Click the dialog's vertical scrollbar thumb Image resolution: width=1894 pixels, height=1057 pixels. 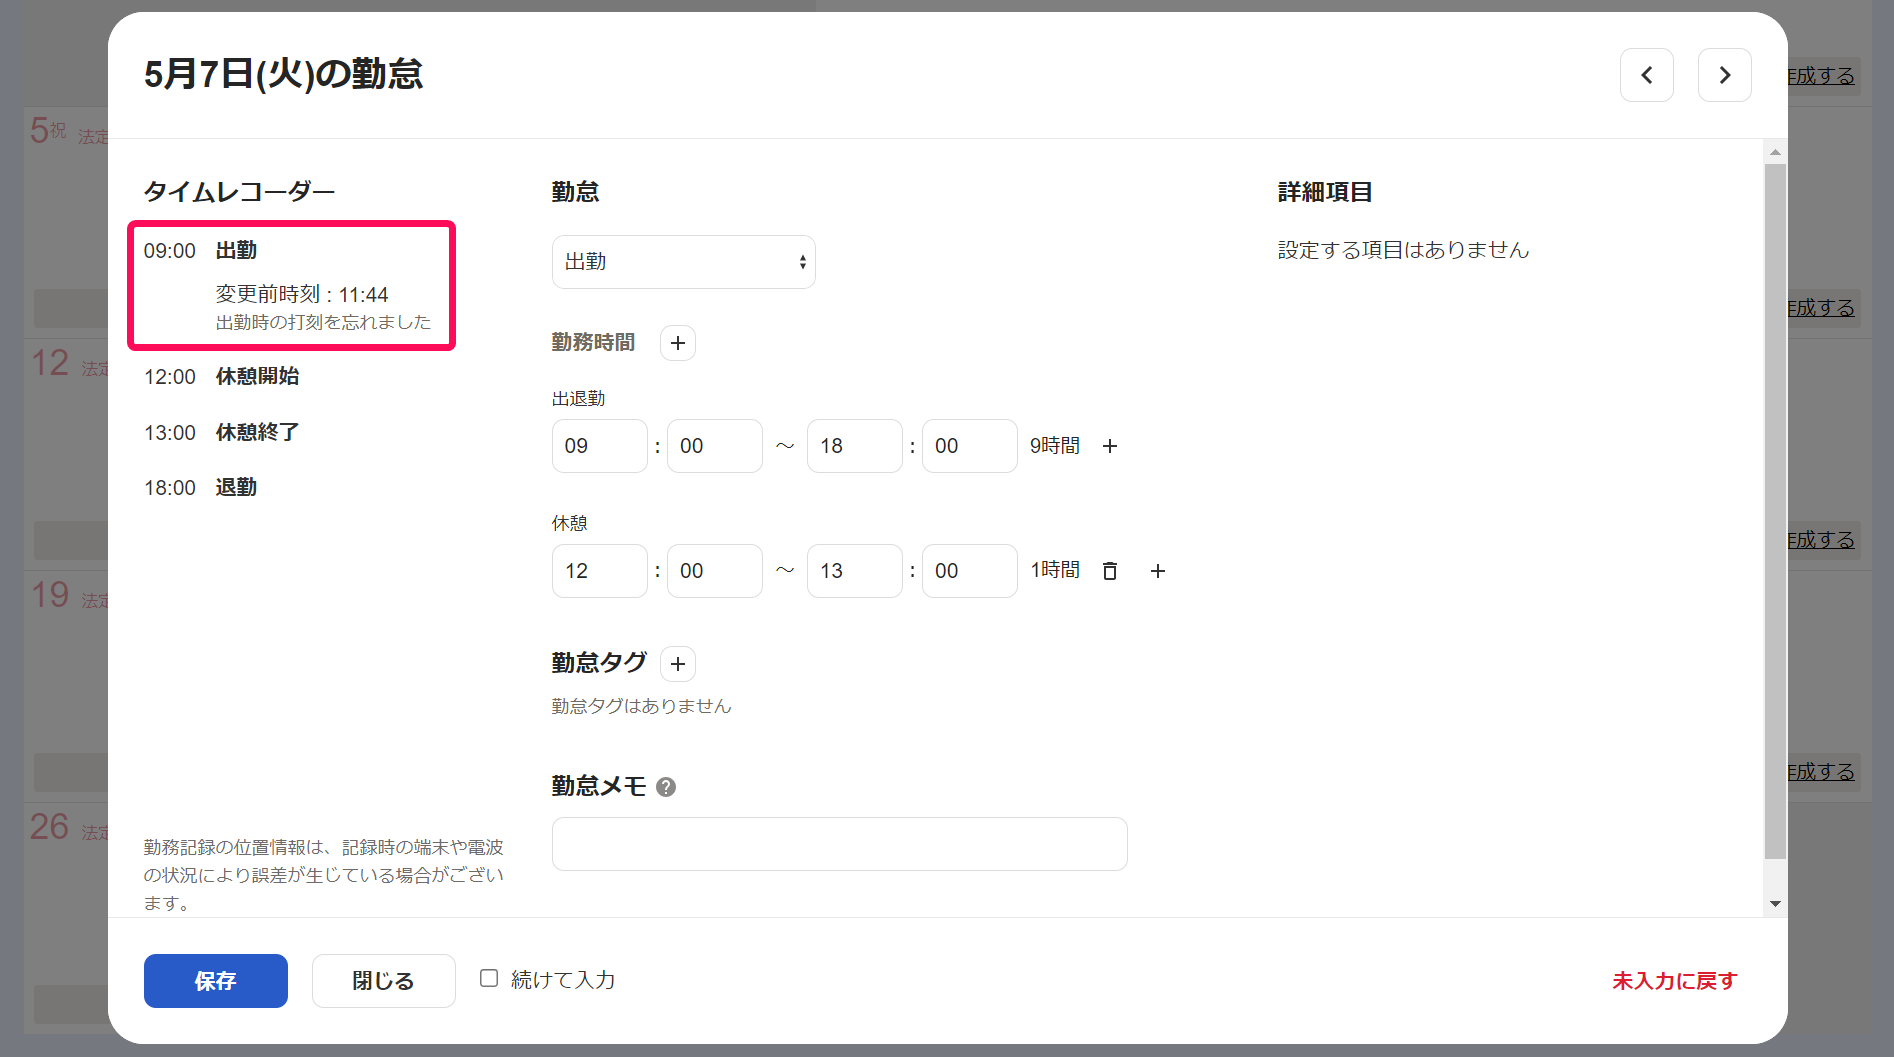1775,510
